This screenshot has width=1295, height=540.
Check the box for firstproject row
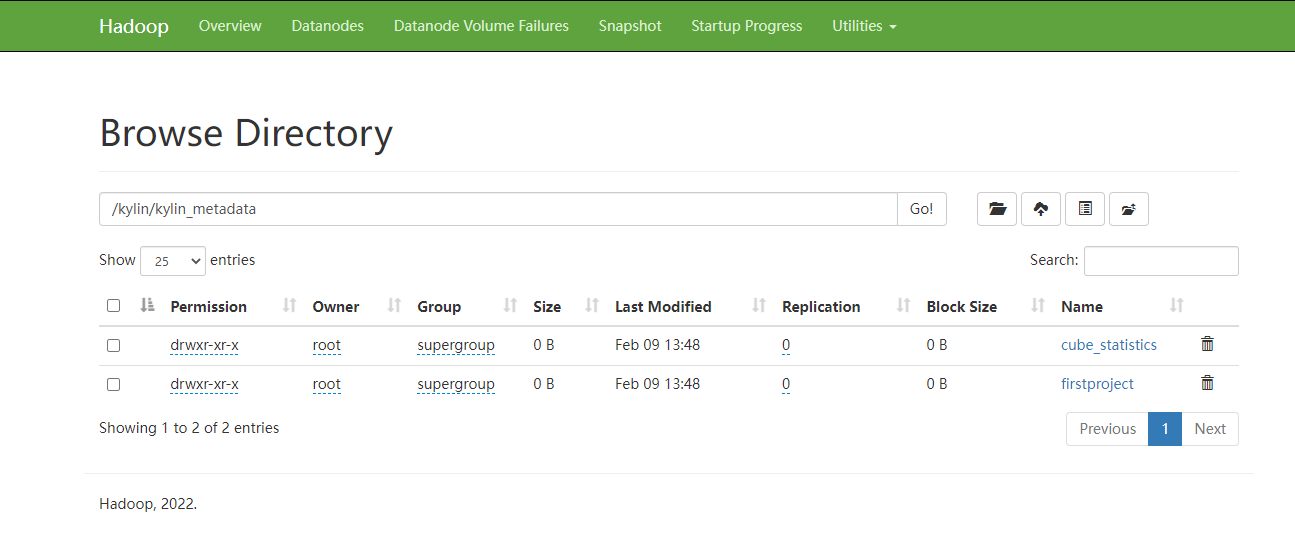tap(114, 384)
